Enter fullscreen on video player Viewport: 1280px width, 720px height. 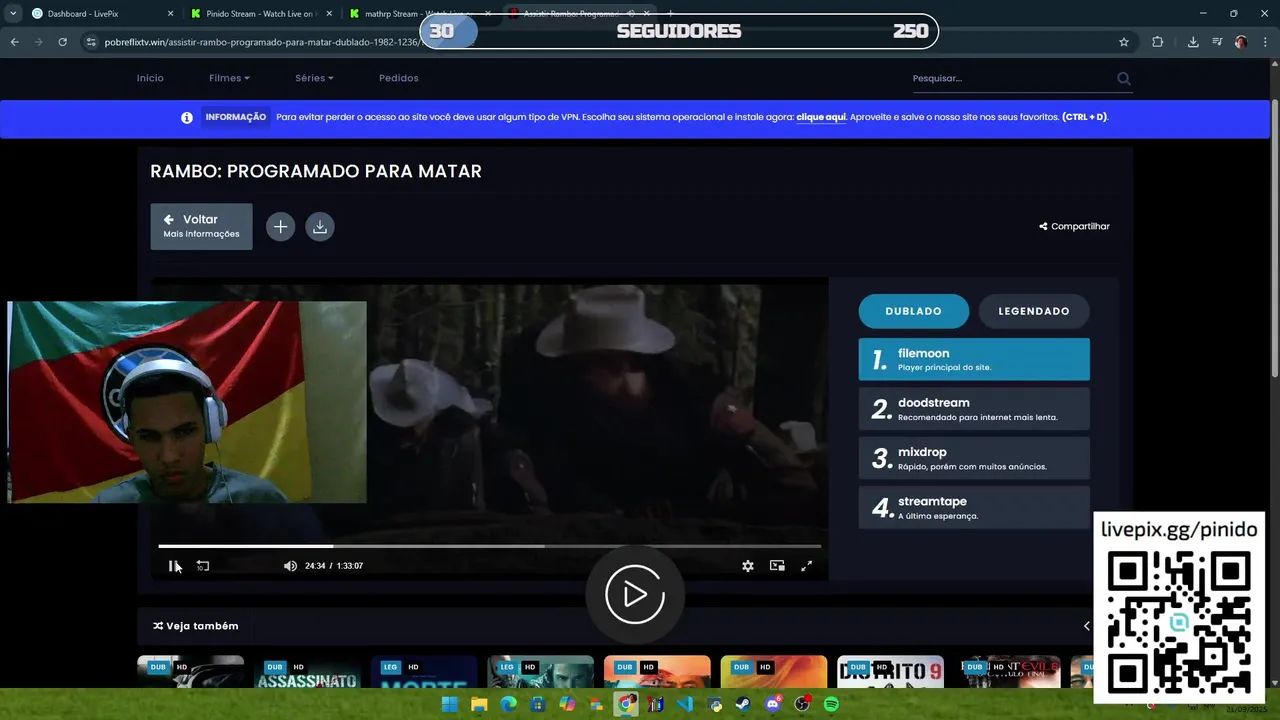tap(807, 566)
